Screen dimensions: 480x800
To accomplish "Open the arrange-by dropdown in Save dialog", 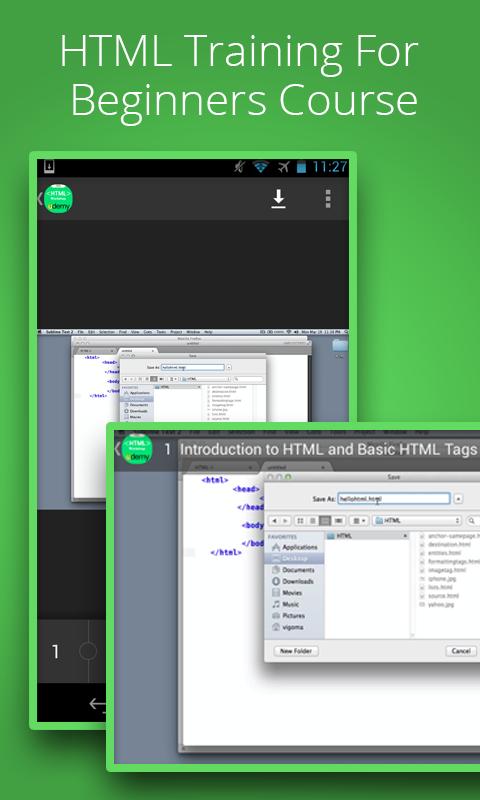I will pos(359,520).
